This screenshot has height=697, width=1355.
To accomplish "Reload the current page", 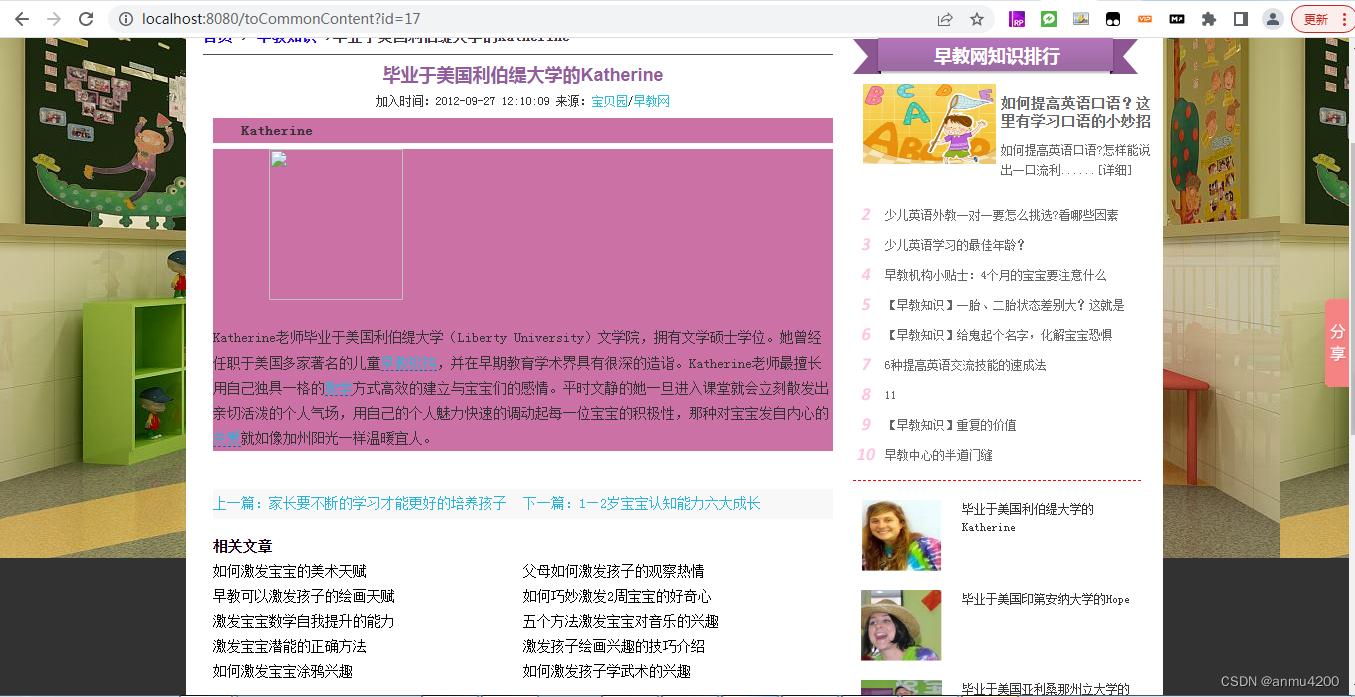I will tap(86, 19).
